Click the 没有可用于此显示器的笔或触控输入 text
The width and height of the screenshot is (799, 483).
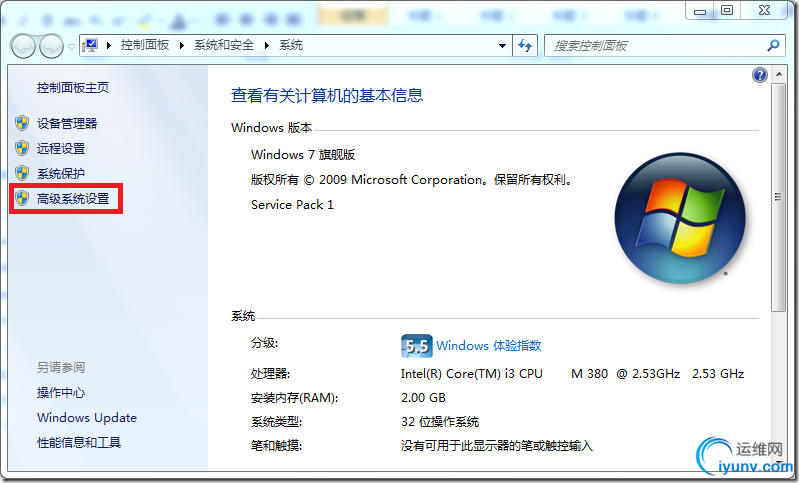(x=496, y=446)
